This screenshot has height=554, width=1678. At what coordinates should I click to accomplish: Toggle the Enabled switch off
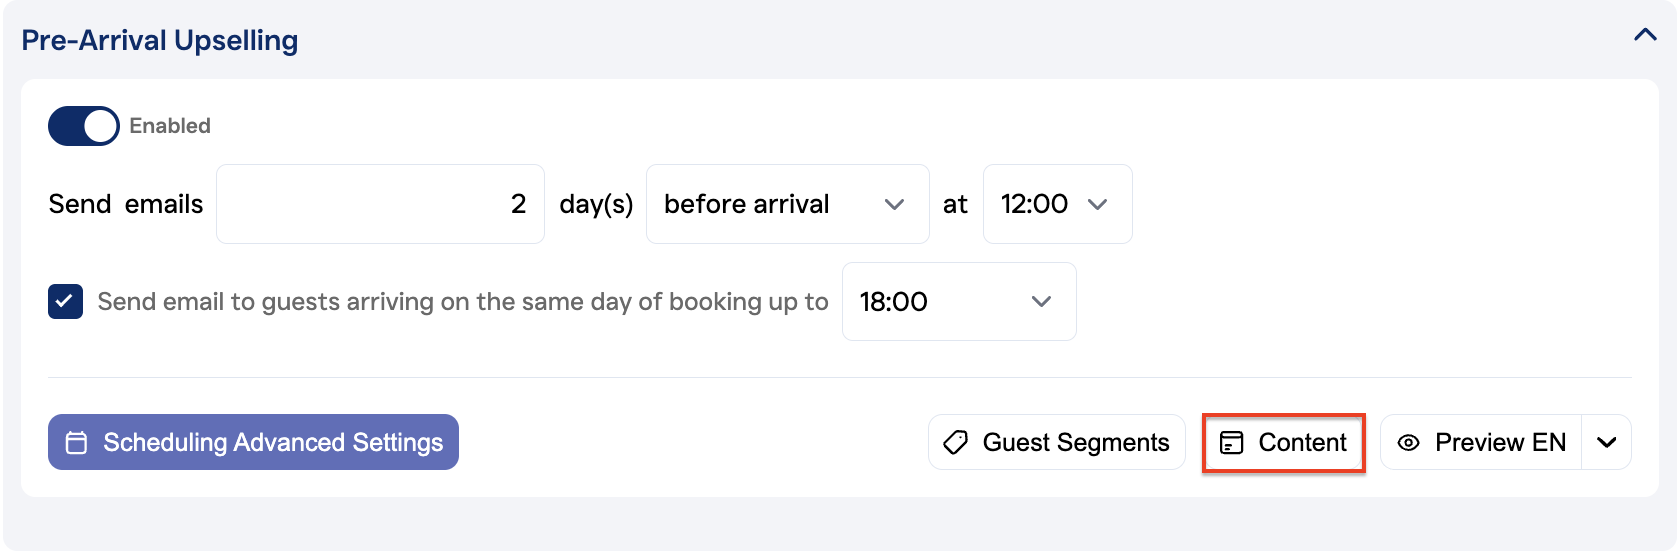[84, 126]
